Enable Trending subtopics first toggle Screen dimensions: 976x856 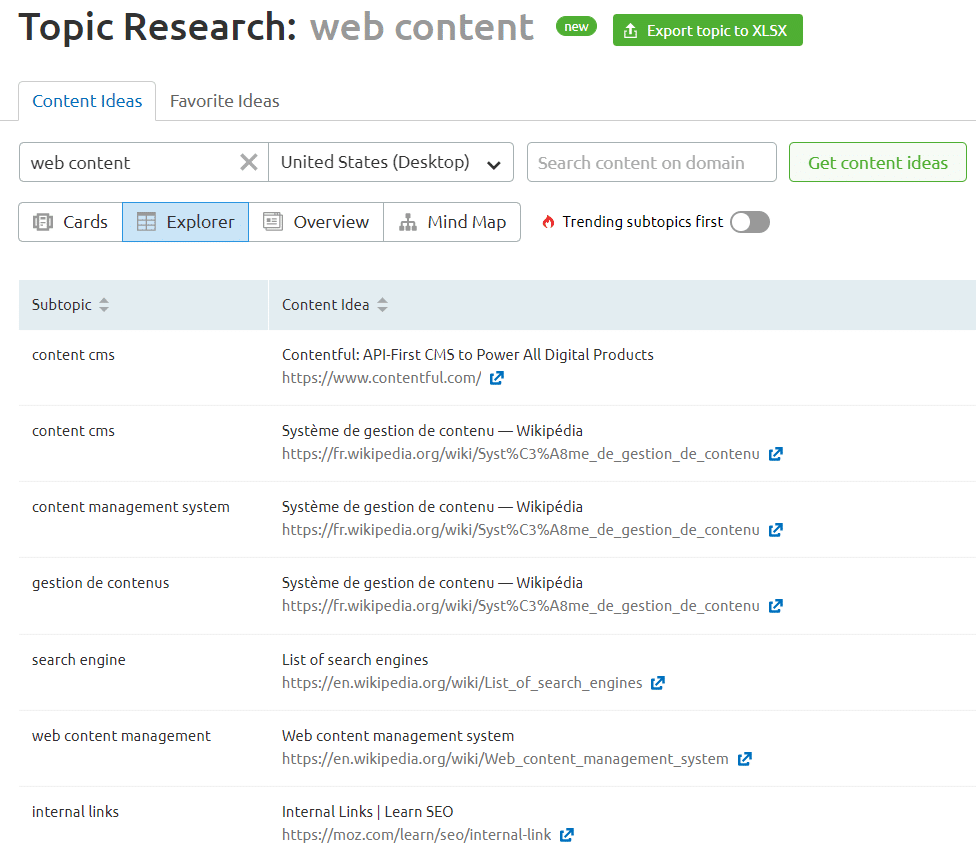pos(749,222)
